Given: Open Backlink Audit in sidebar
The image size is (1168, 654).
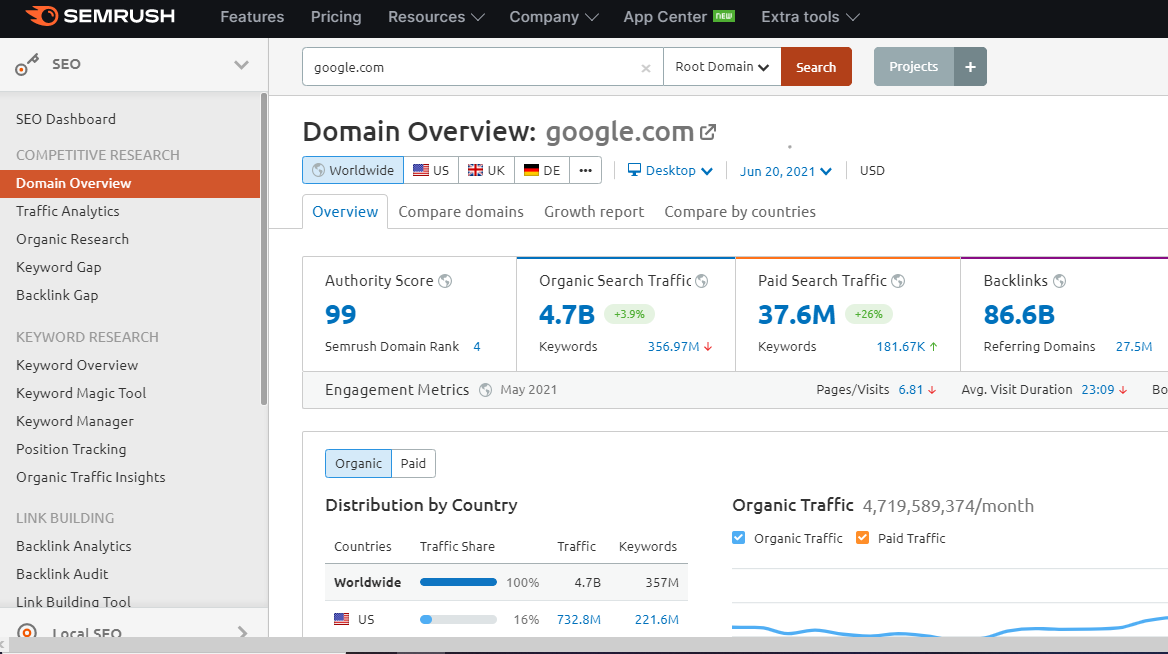Looking at the screenshot, I should pyautogui.click(x=62, y=574).
